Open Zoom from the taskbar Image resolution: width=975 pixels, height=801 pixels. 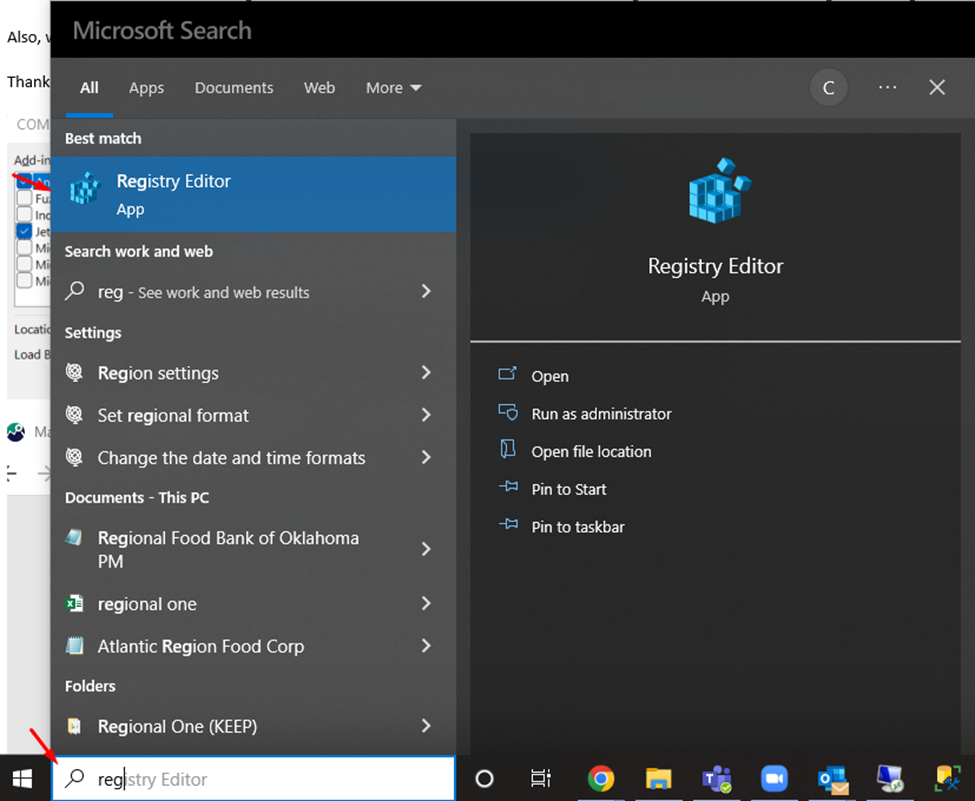(774, 778)
